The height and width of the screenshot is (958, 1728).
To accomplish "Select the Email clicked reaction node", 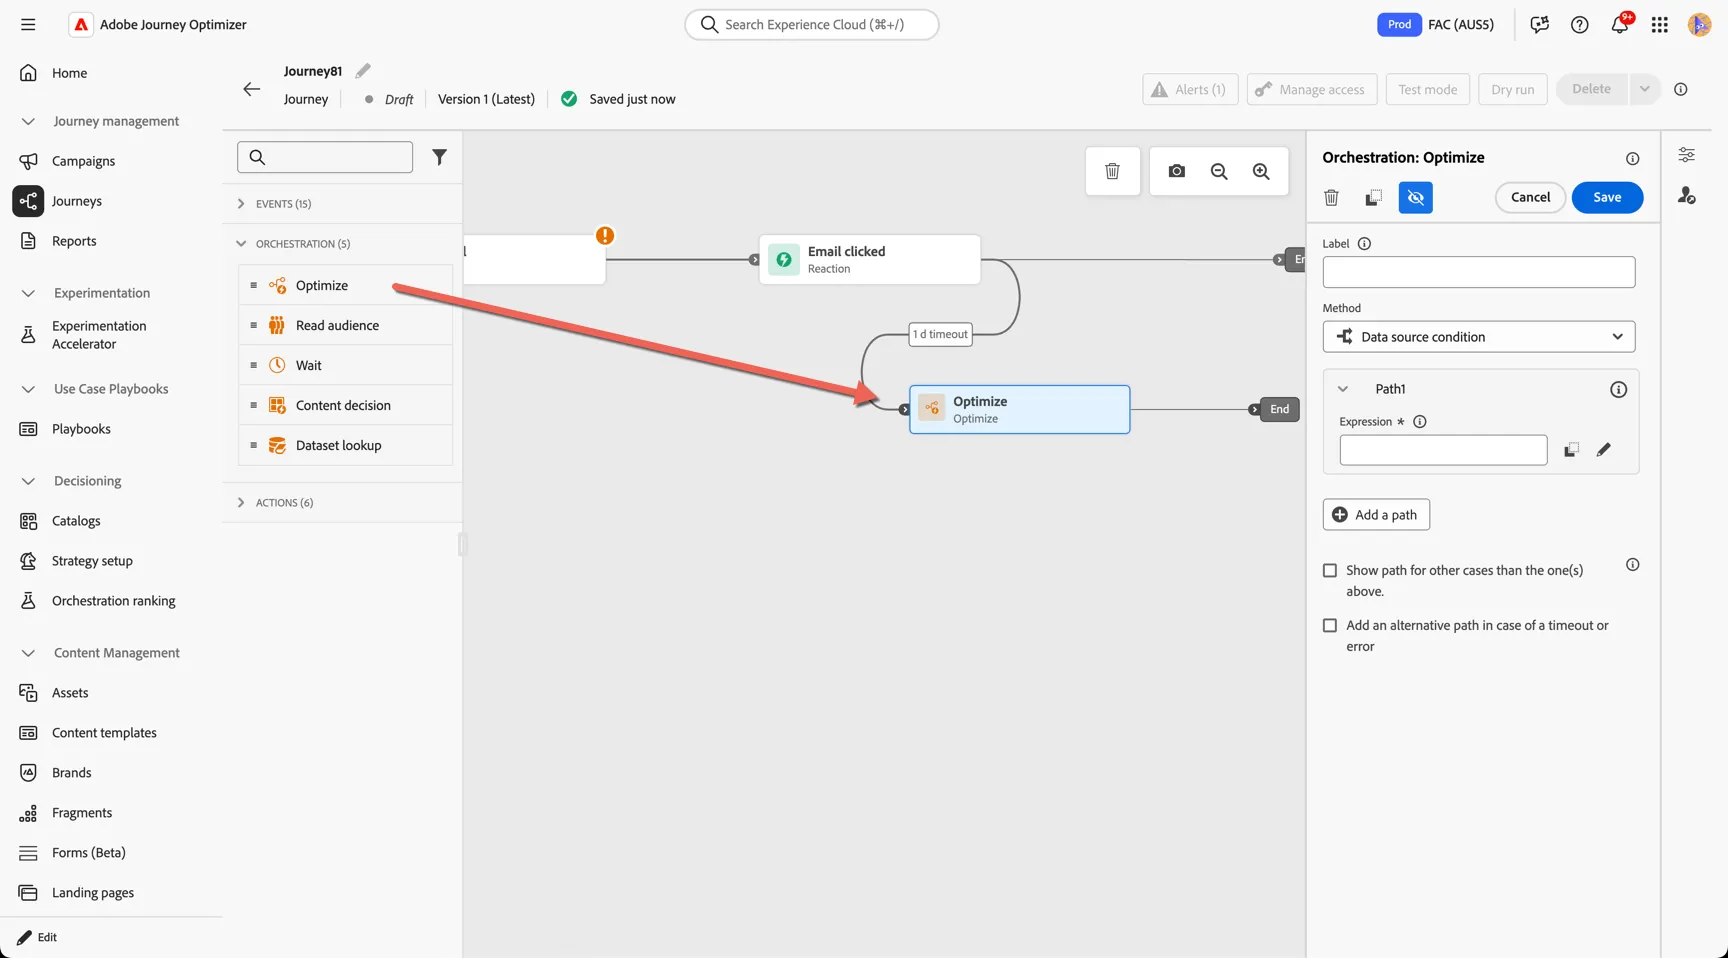I will click(x=869, y=260).
